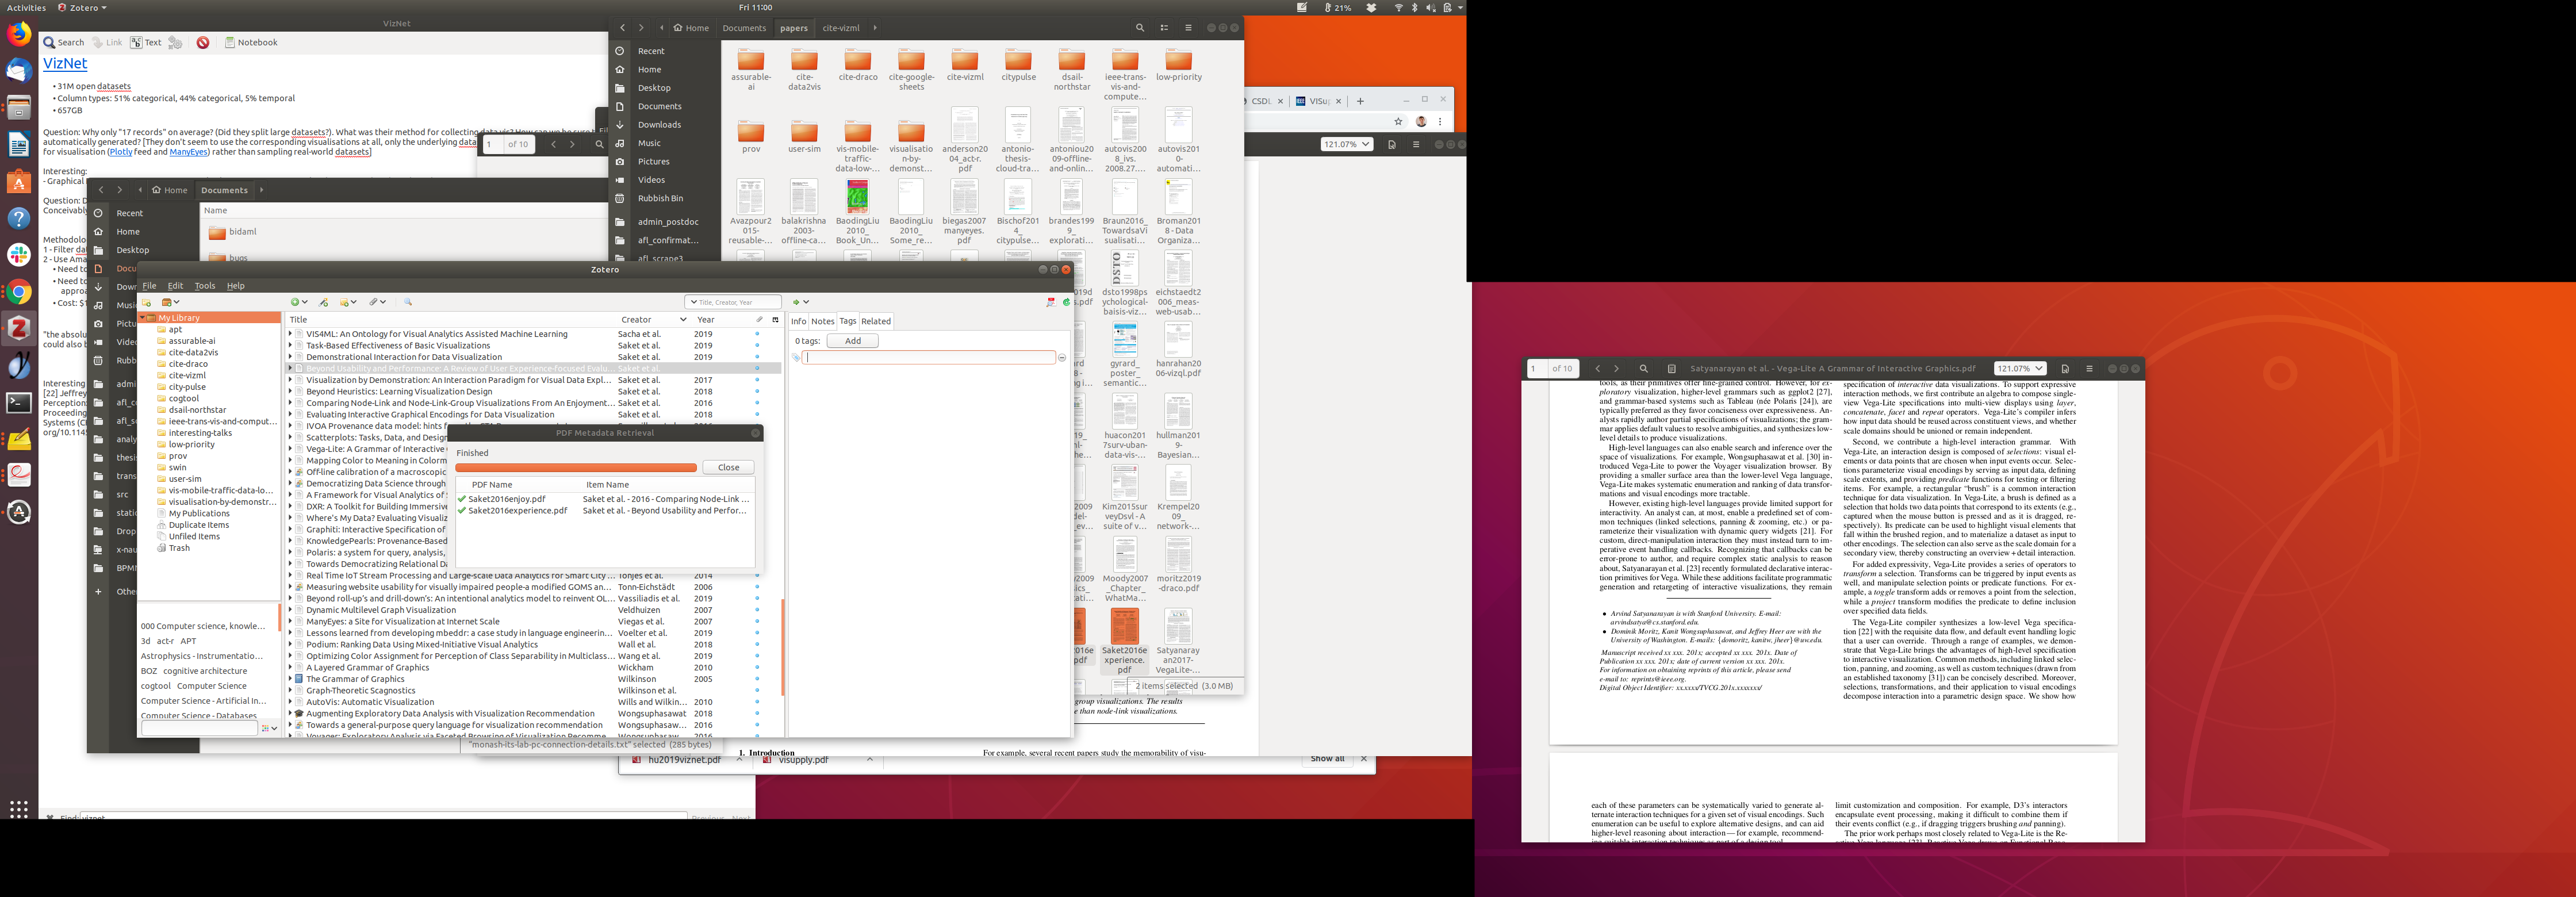This screenshot has height=897, width=2576.
Task: Click the New Collection icon in Zotero
Action: pyautogui.click(x=146, y=302)
